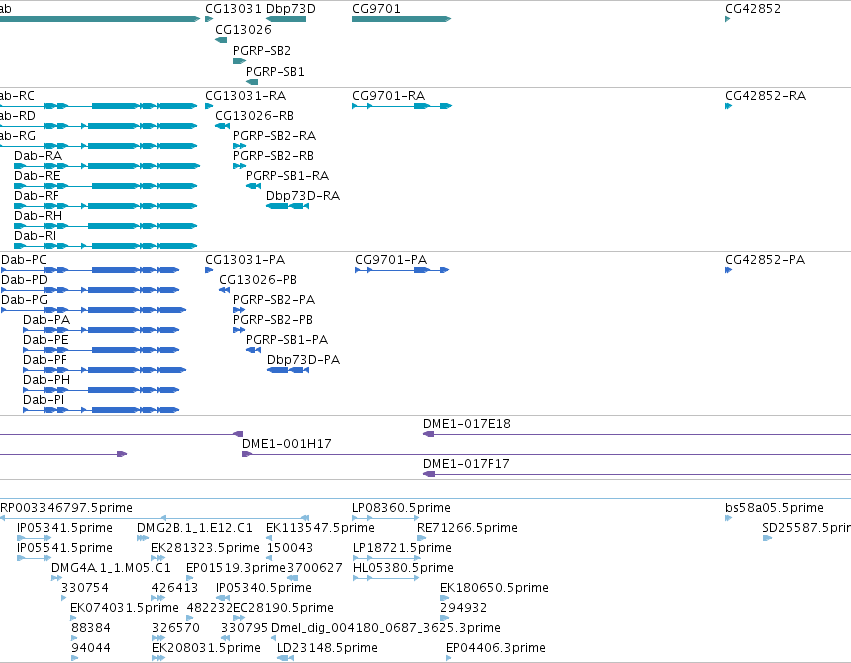Select EST DMG2B.1_1.E12.C1
The height and width of the screenshot is (663, 851).
[x=195, y=528]
